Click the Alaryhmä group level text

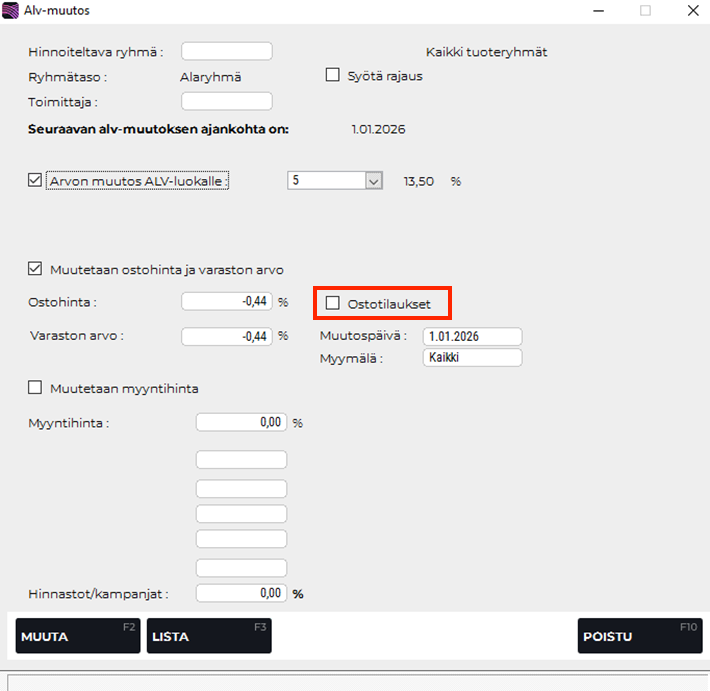tap(211, 77)
